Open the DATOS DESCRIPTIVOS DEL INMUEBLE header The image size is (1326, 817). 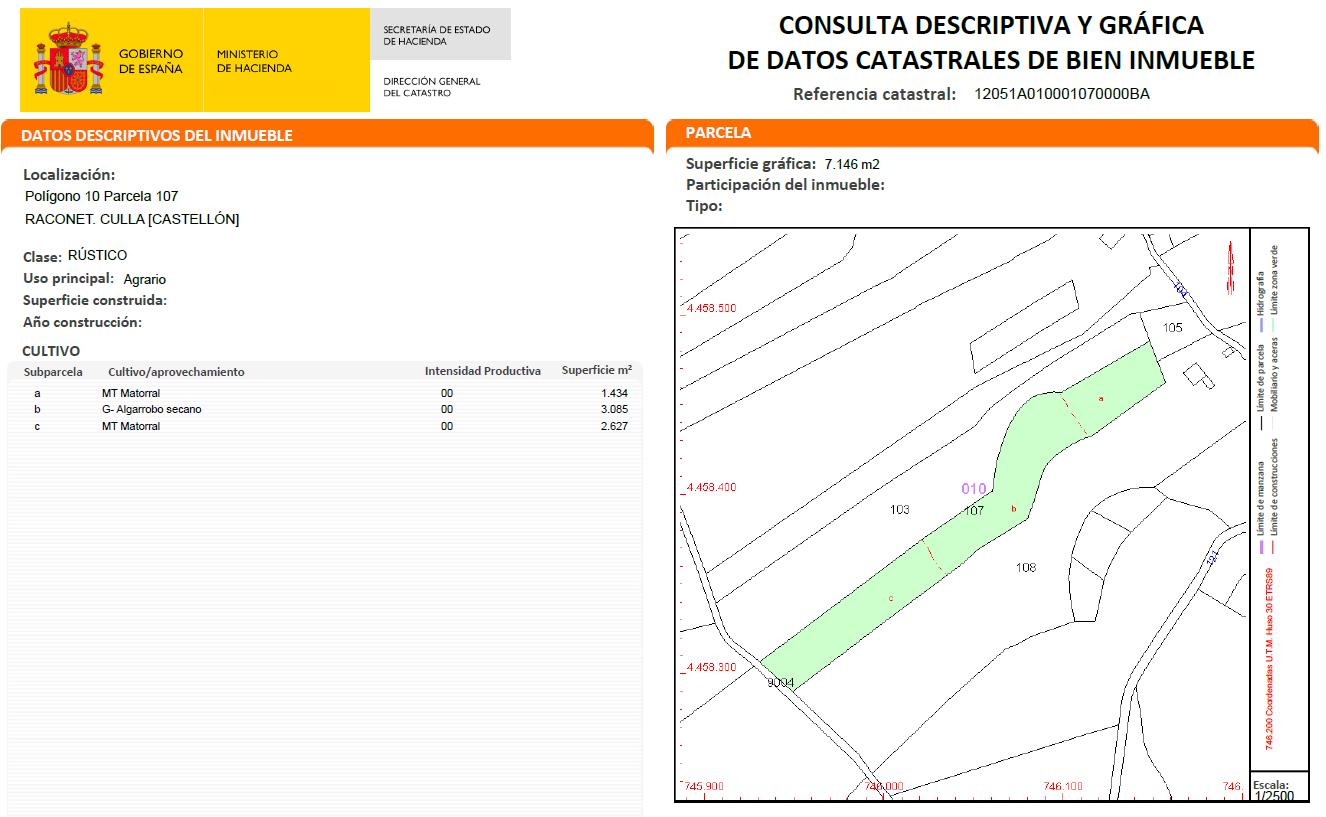(x=326, y=135)
